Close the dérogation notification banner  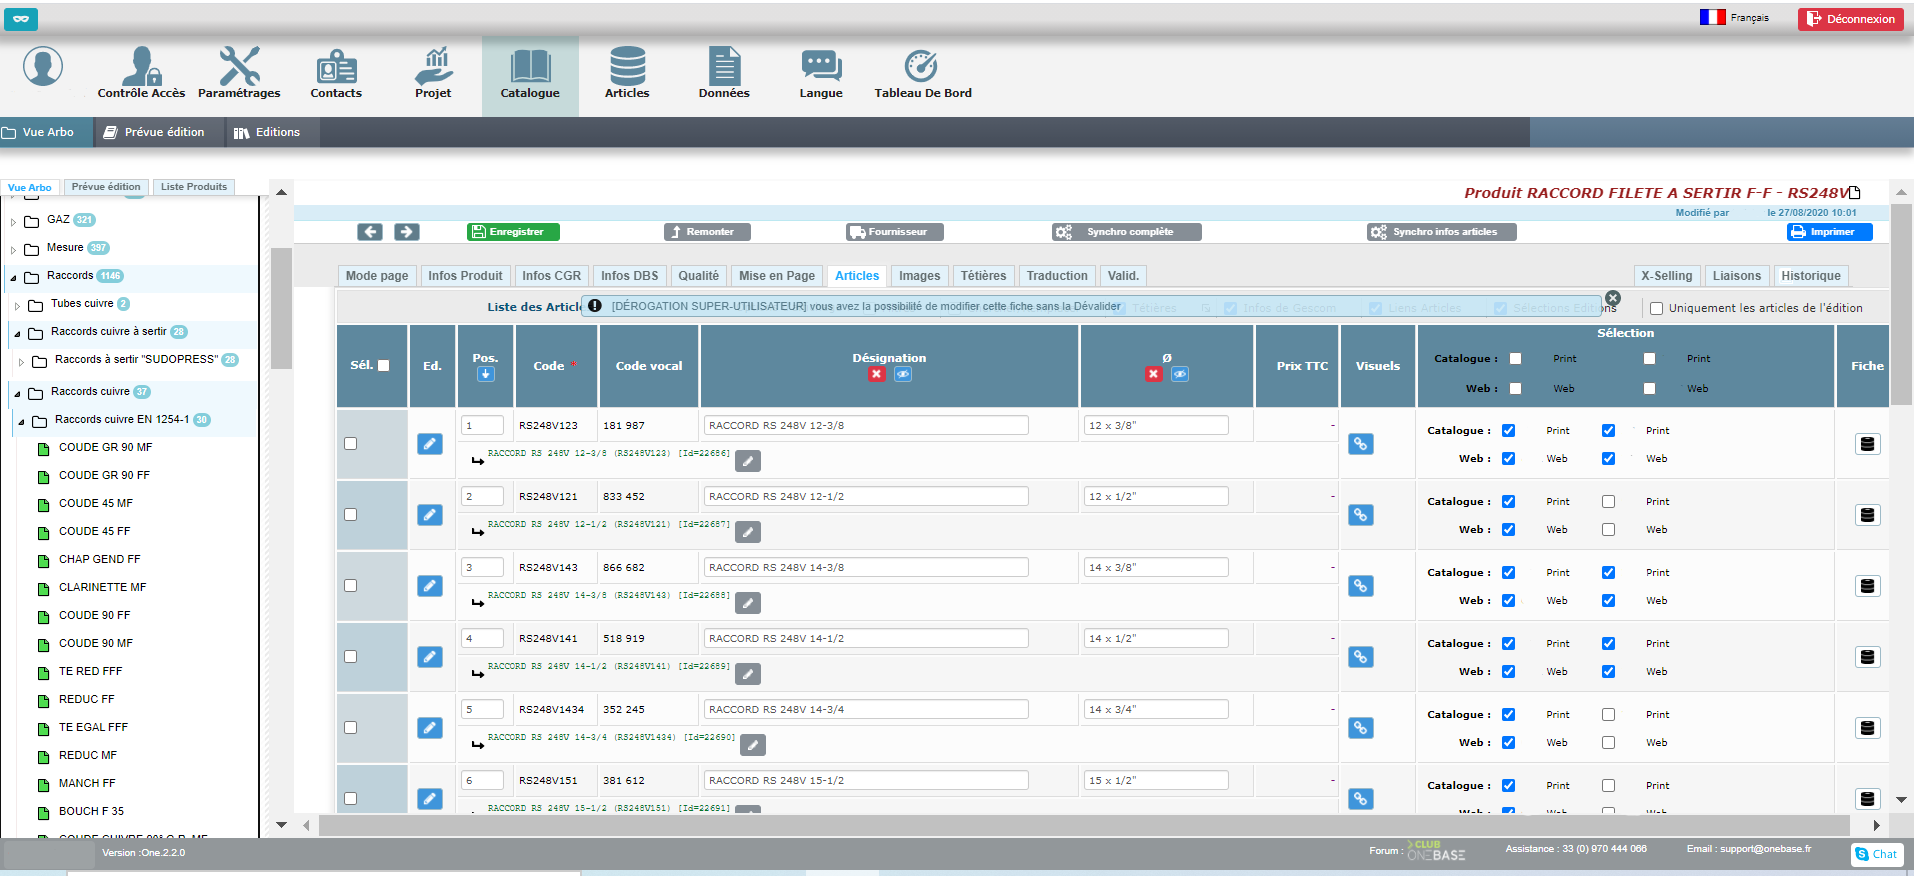[1612, 298]
